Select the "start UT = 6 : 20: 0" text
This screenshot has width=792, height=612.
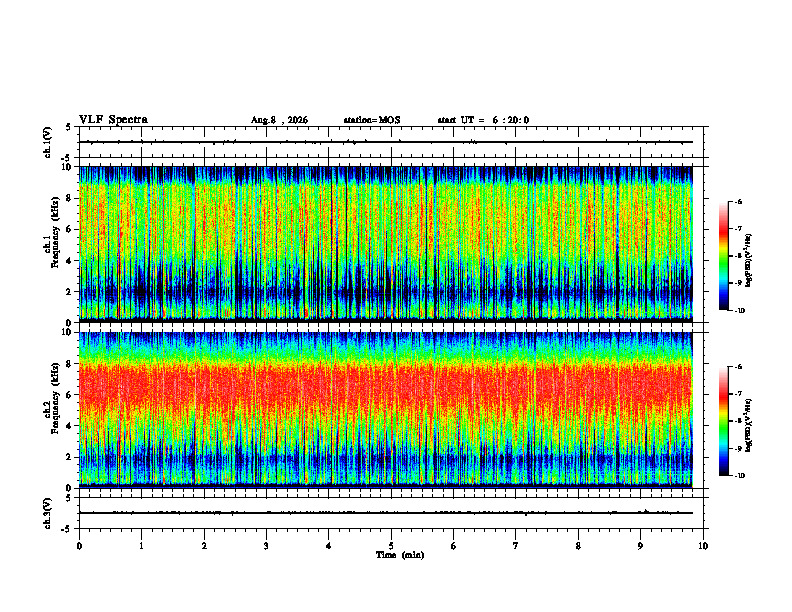[x=483, y=120]
